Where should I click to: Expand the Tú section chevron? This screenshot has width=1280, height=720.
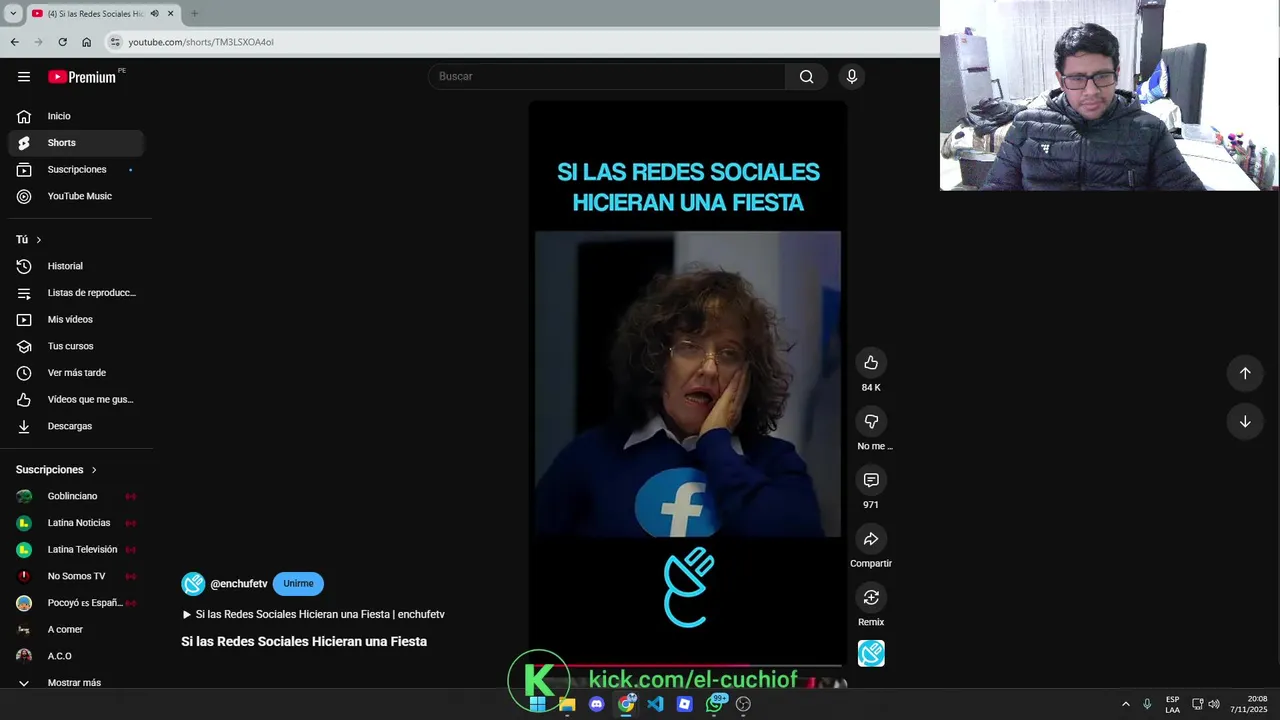point(39,240)
